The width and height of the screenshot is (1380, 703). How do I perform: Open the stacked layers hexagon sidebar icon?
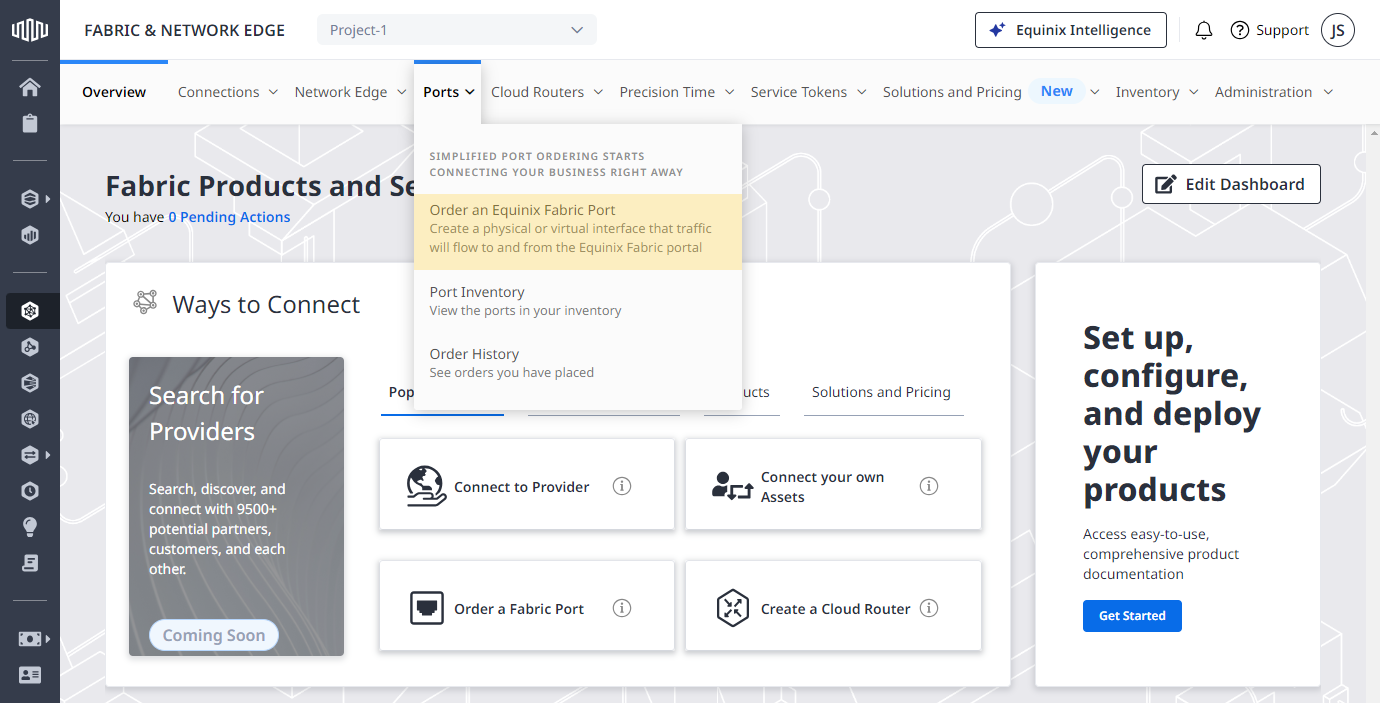(30, 199)
